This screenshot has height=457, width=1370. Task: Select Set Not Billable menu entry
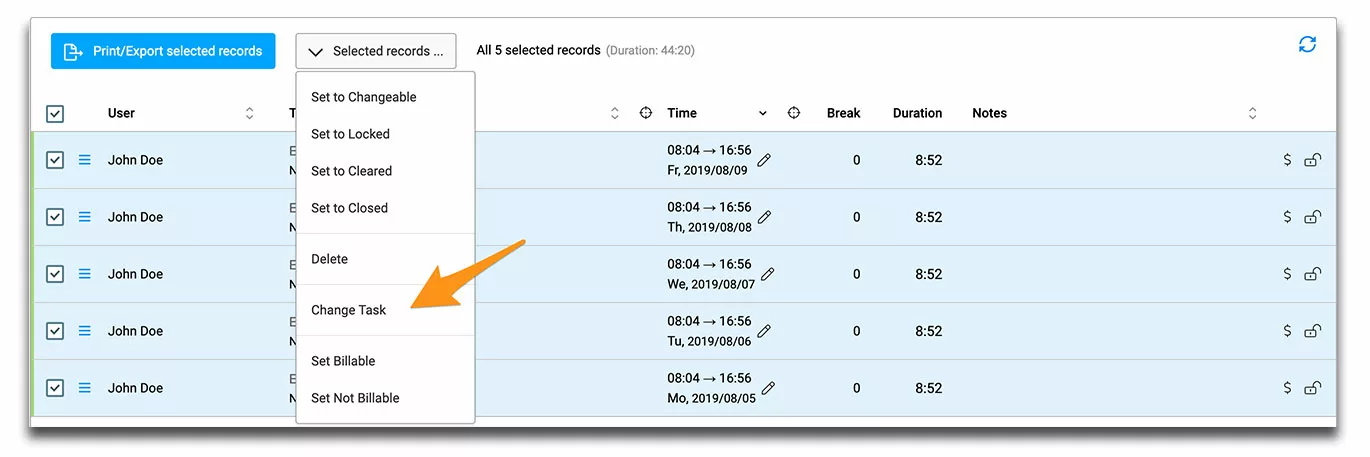pos(355,398)
